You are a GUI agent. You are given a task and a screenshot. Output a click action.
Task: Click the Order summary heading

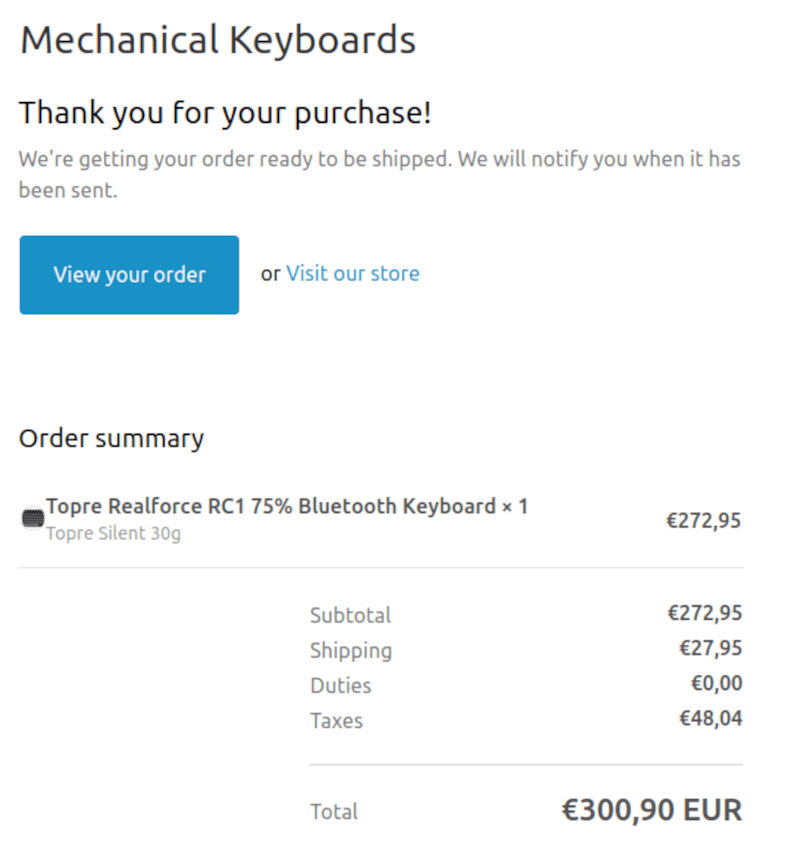(x=111, y=438)
